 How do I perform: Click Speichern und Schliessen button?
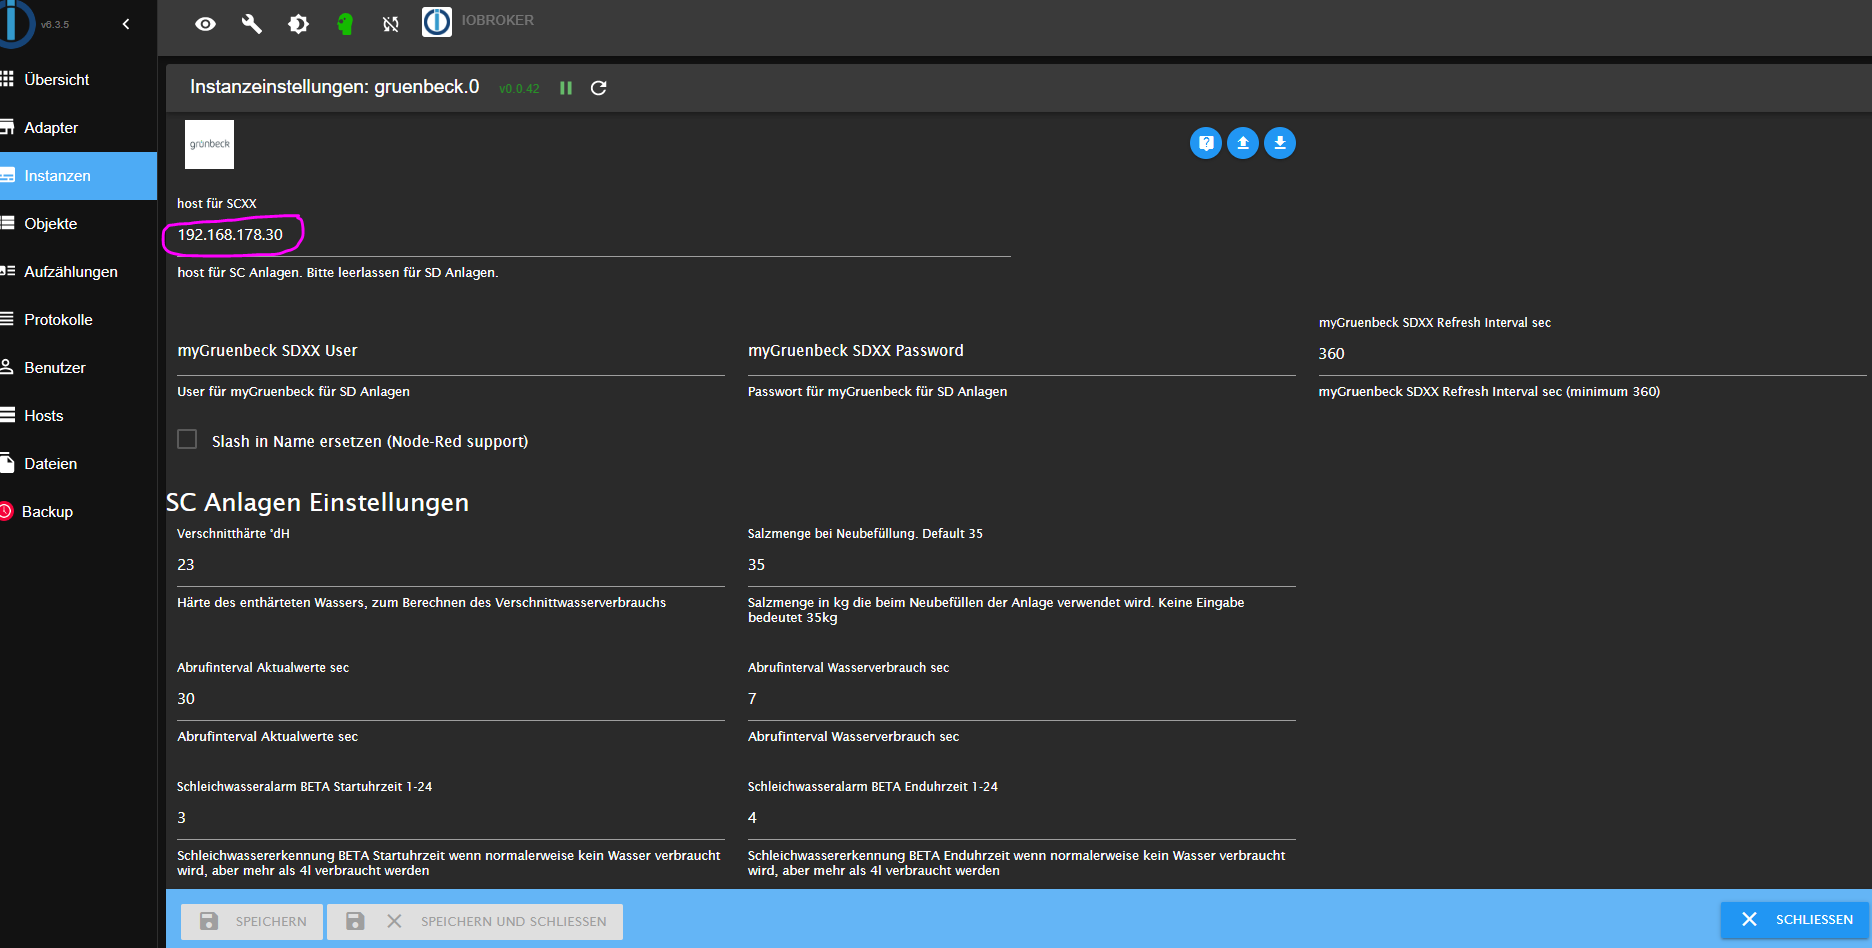475,922
